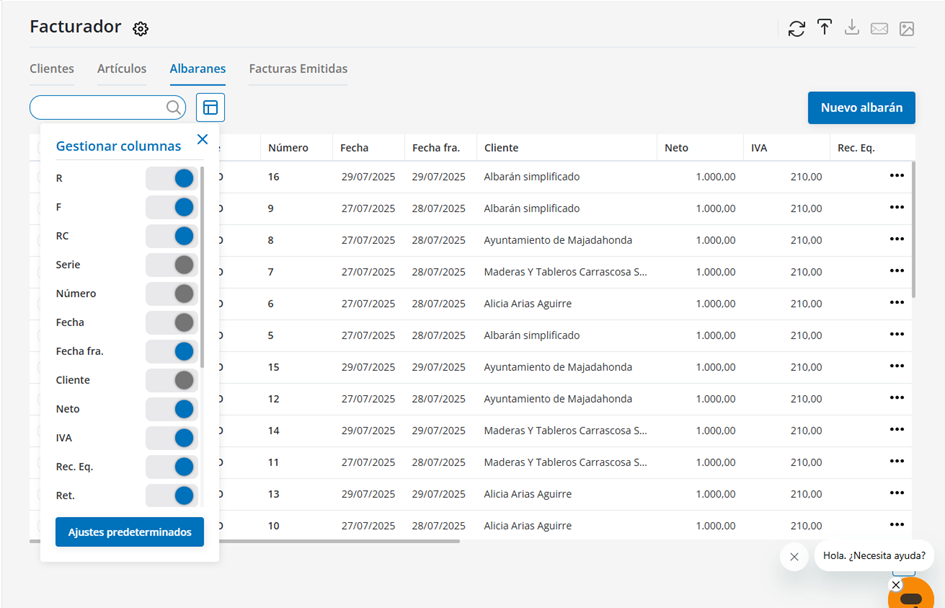Screen dimensions: 945x608
Task: Close the Gestionar columnas panel
Action: click(202, 140)
